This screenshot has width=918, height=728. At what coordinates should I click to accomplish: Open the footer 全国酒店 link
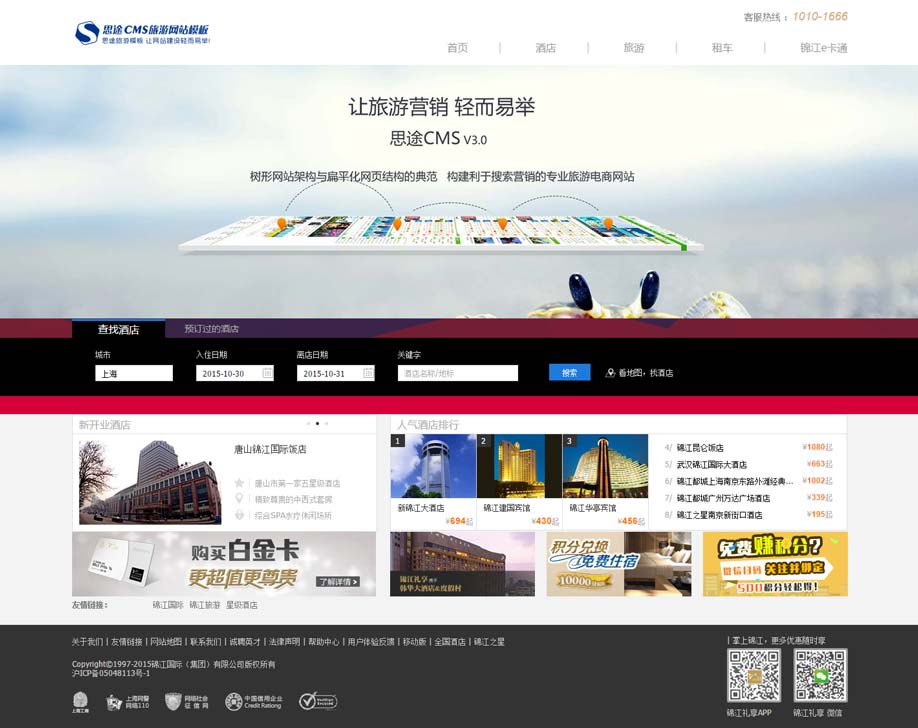(450, 642)
